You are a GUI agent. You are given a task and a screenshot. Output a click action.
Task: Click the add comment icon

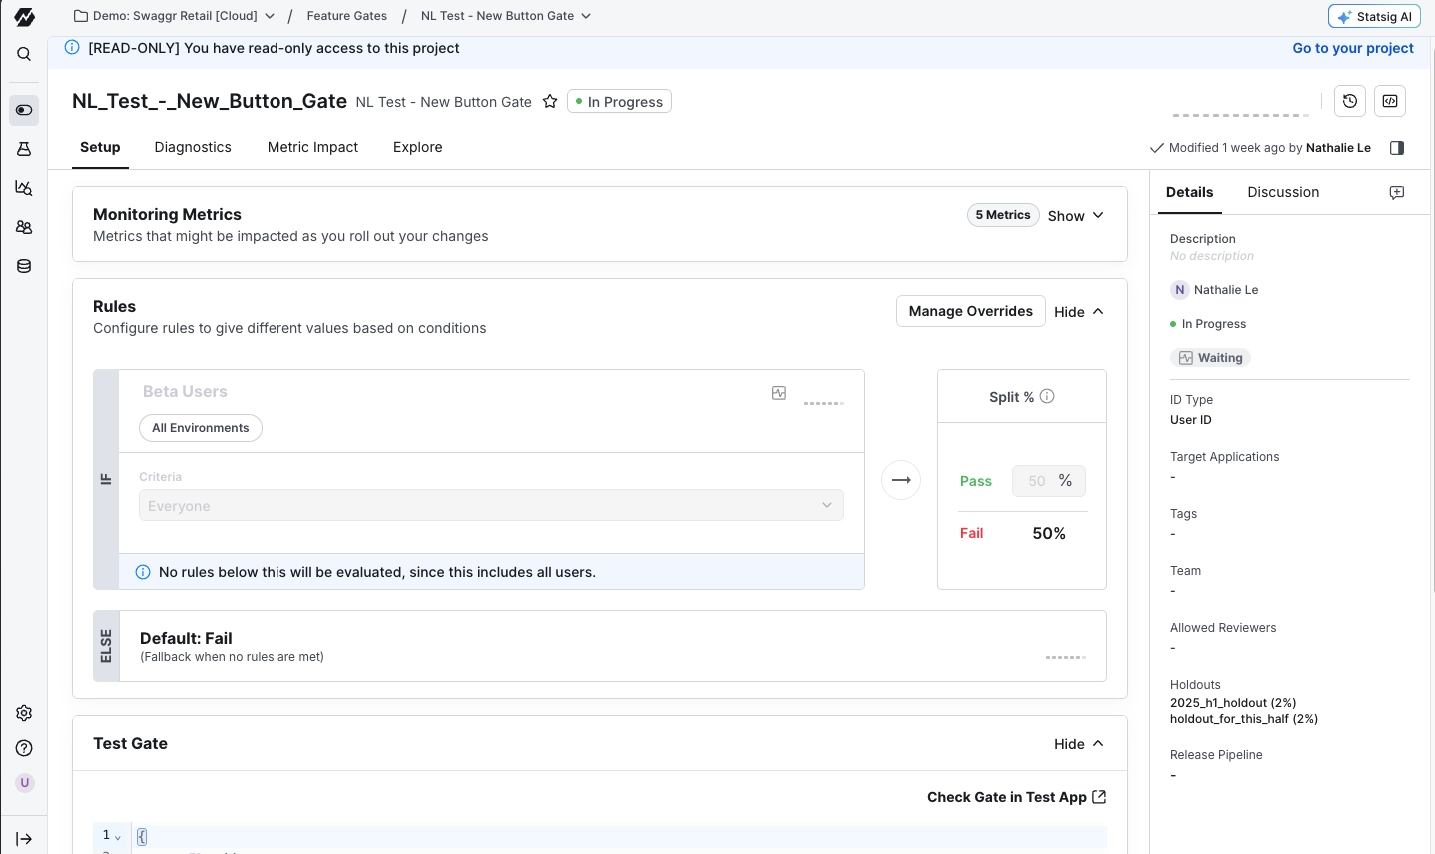(1397, 193)
